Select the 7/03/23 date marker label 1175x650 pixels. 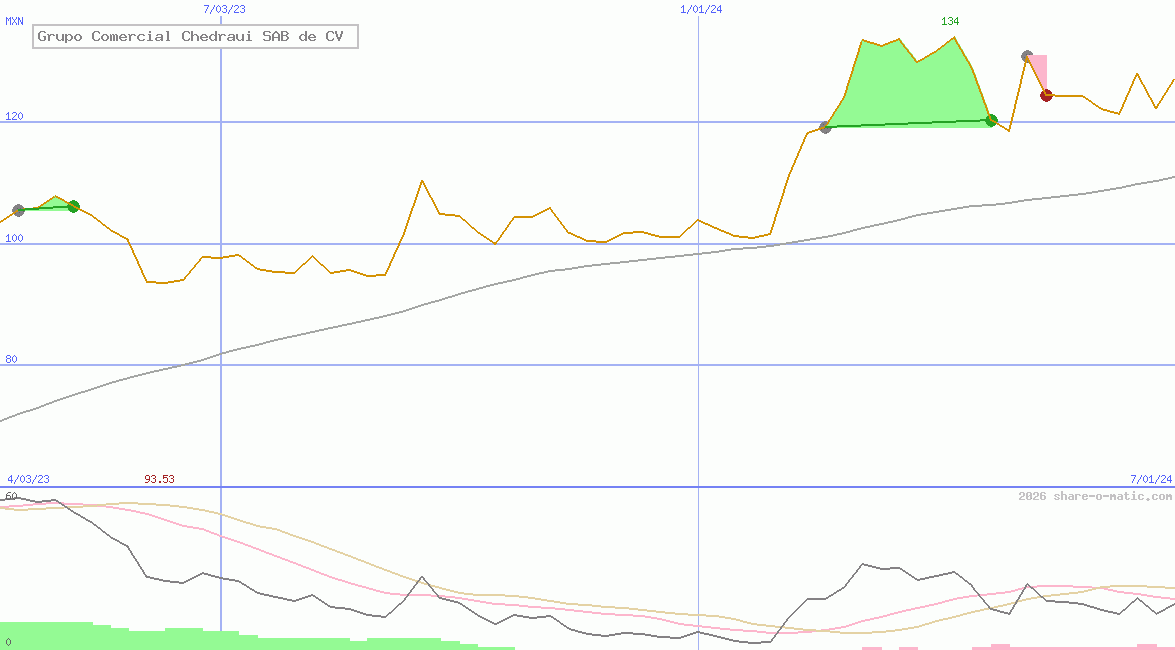click(224, 9)
